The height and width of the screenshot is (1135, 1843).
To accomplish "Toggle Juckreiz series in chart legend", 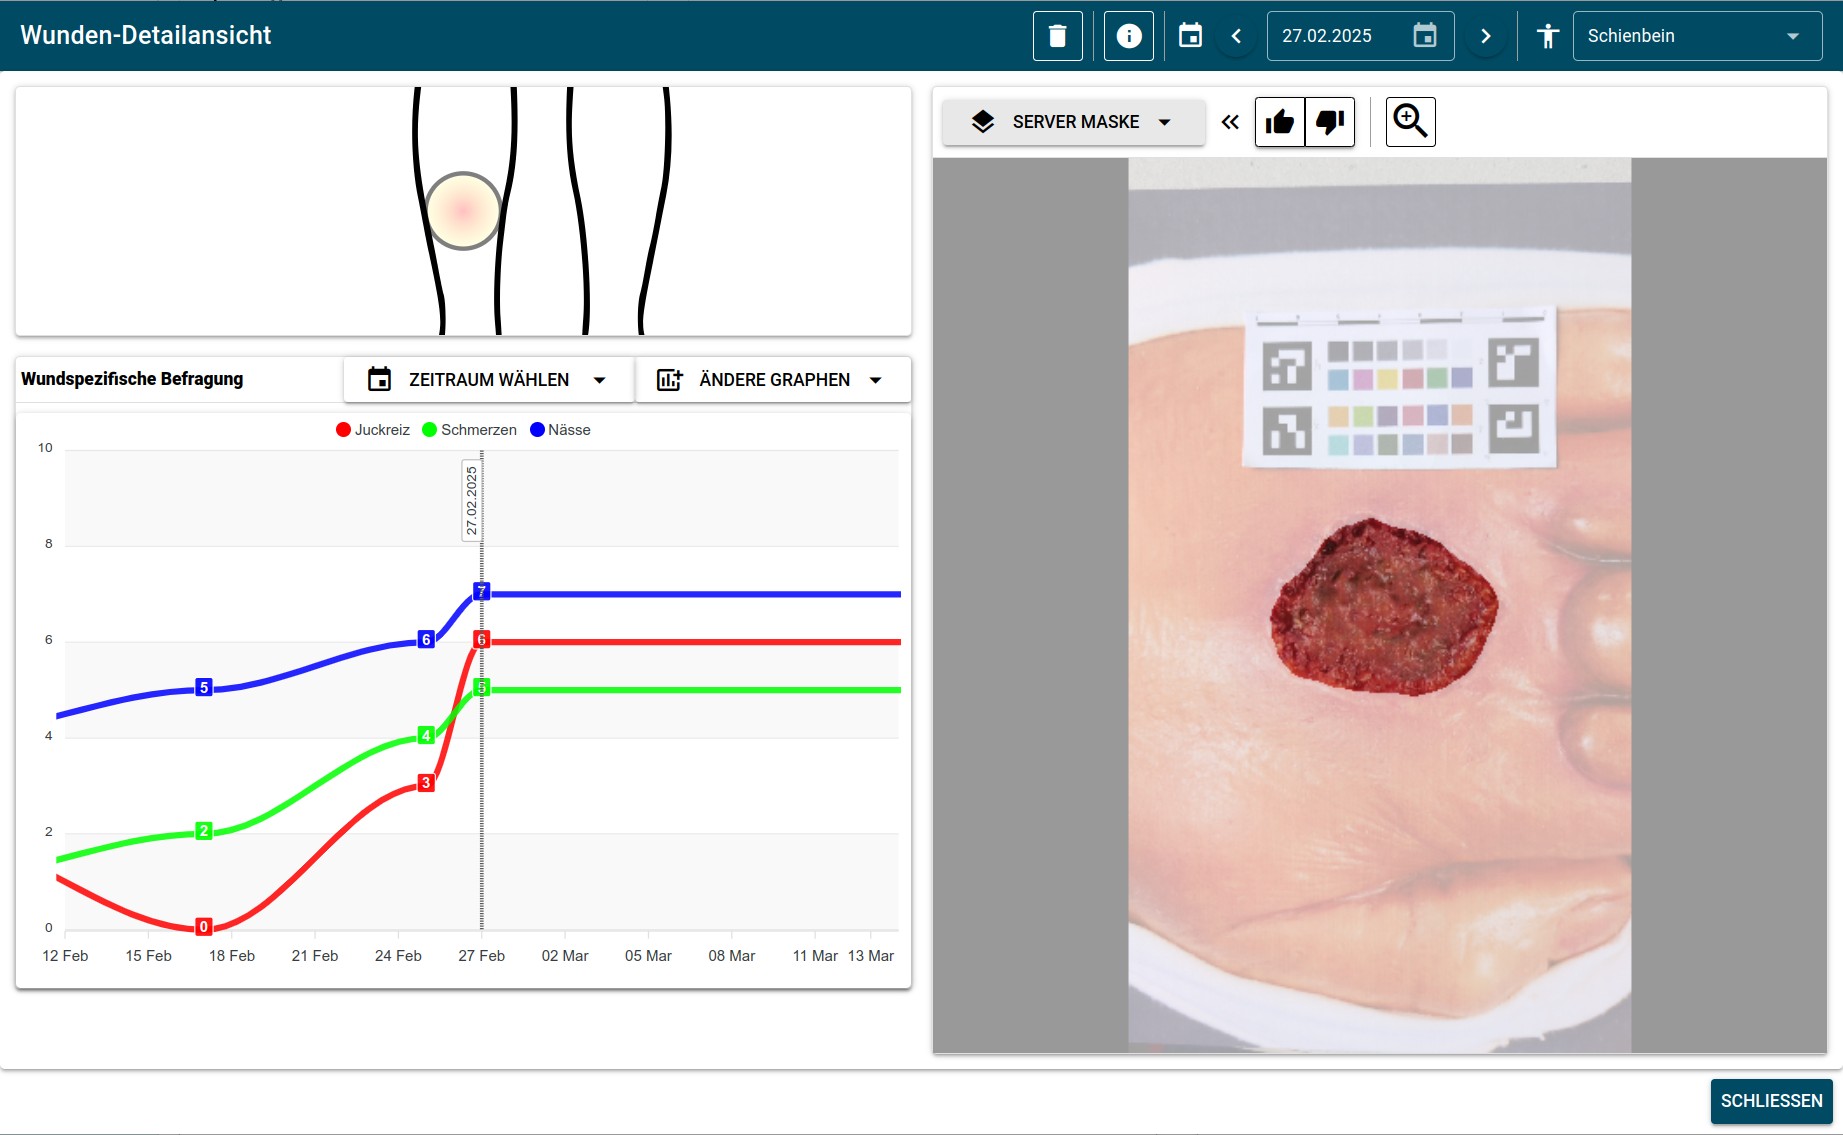I will point(373,430).
